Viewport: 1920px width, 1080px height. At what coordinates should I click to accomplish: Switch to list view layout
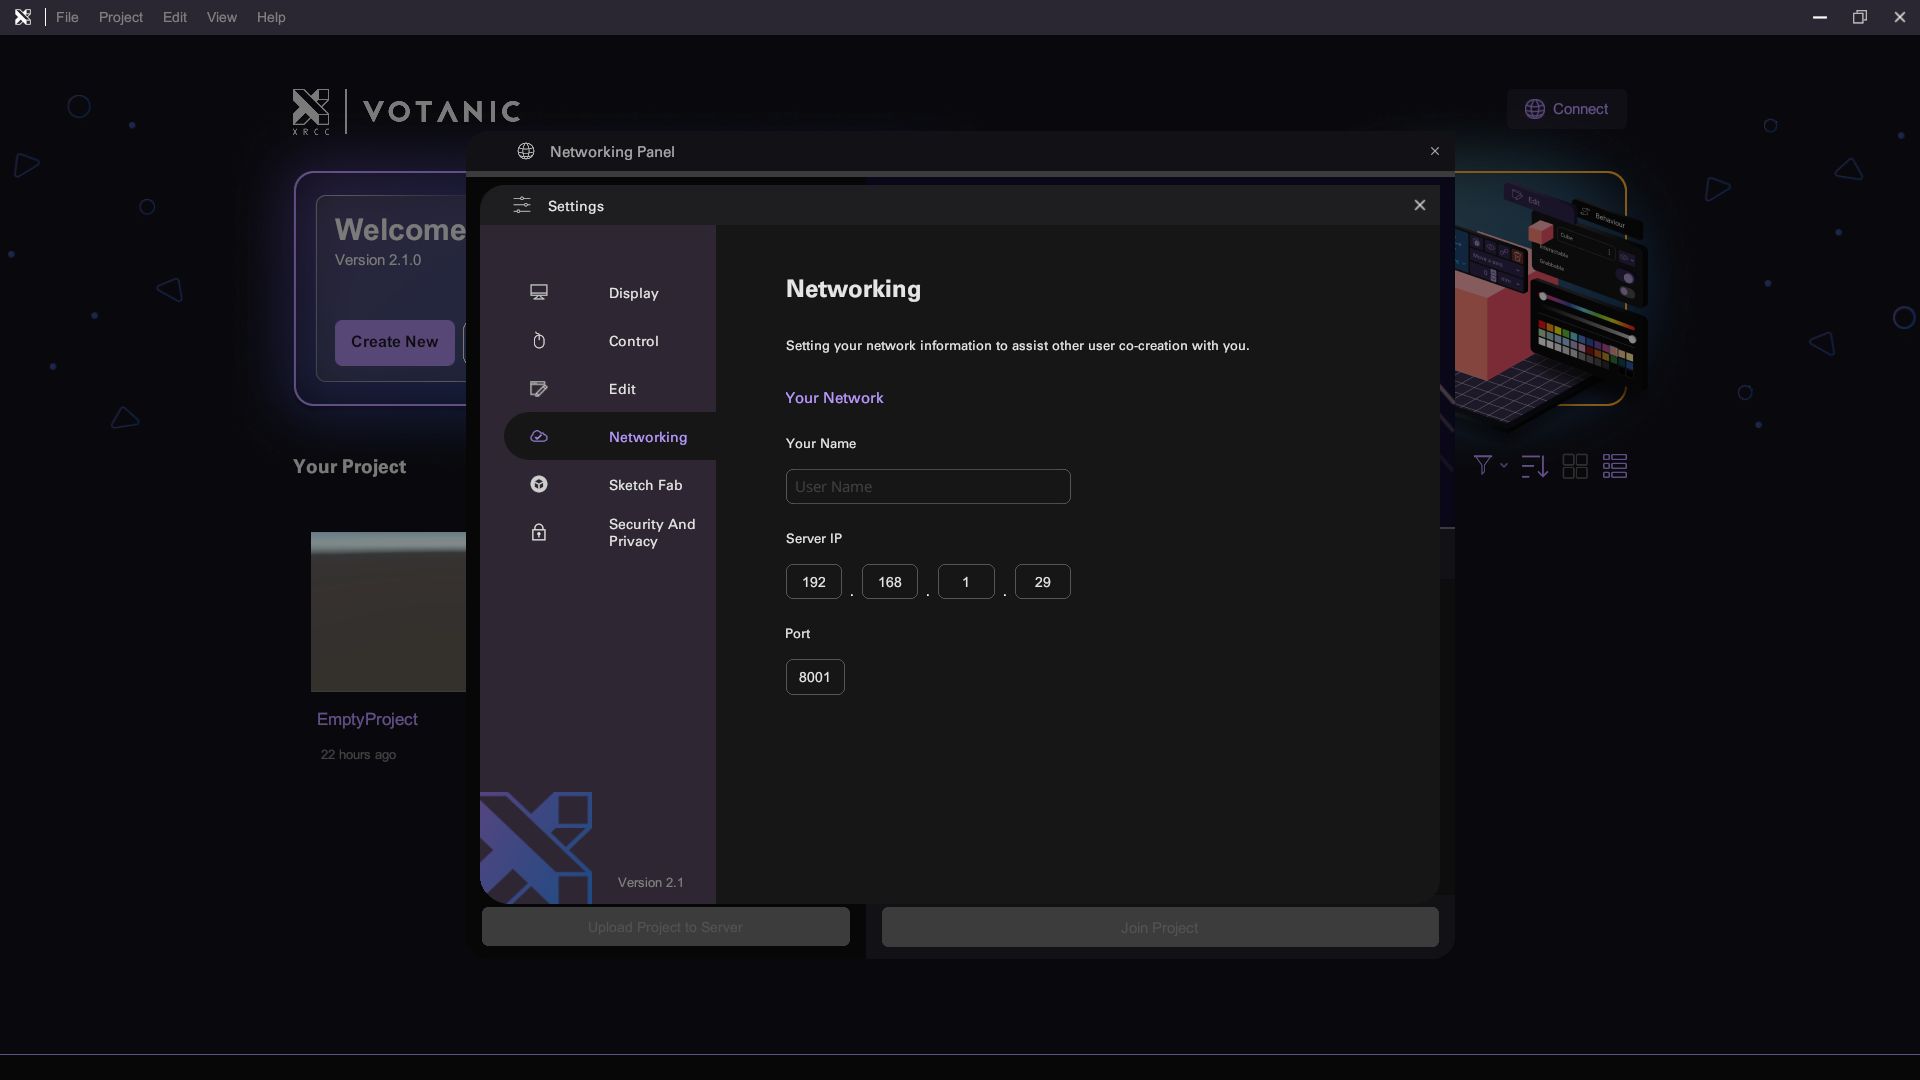(1615, 466)
